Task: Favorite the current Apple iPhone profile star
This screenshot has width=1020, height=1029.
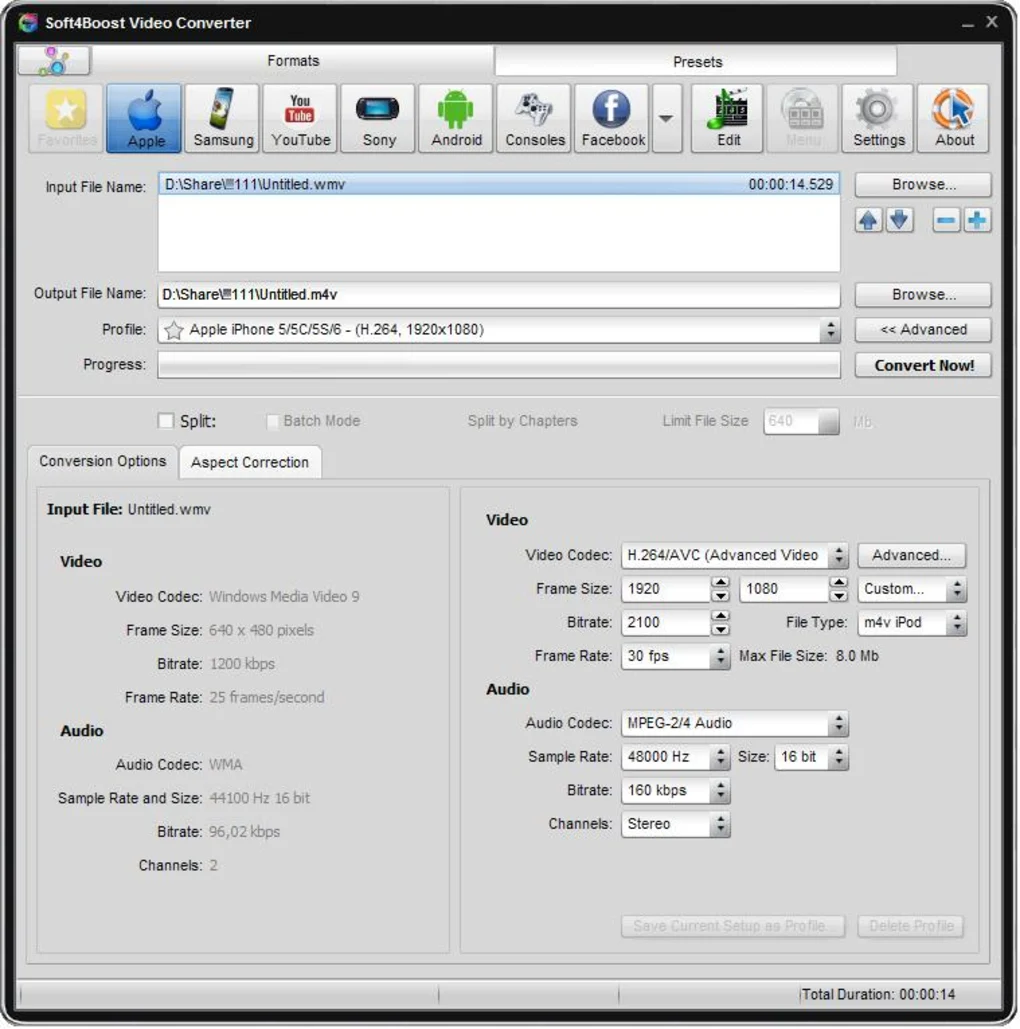Action: (174, 329)
